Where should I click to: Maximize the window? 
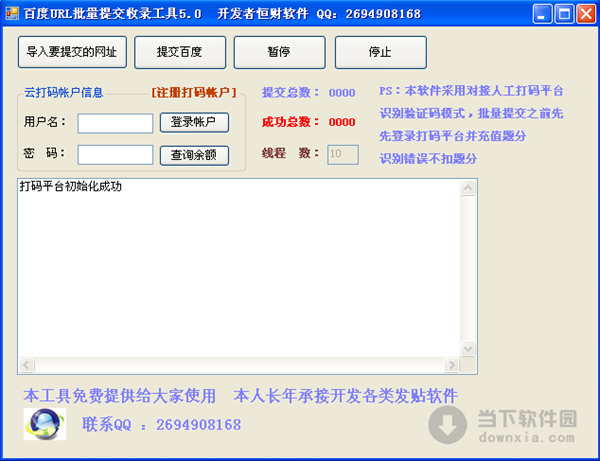pos(564,14)
